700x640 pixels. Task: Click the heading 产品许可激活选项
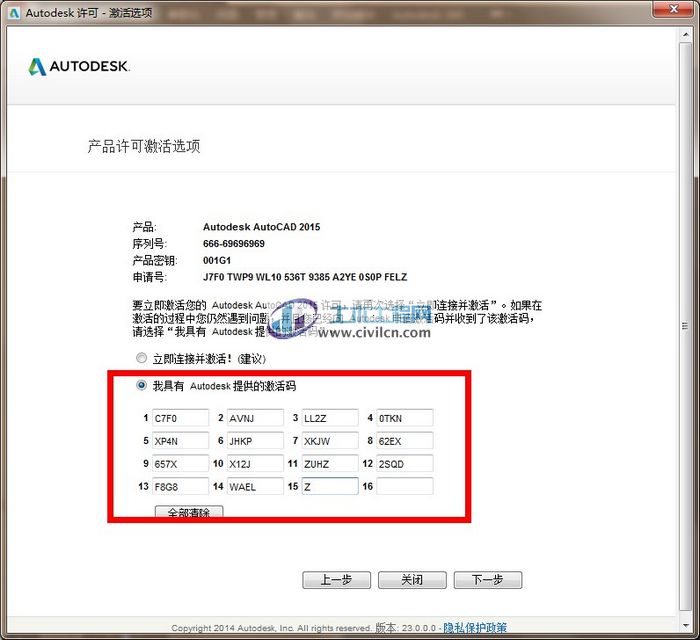click(144, 146)
